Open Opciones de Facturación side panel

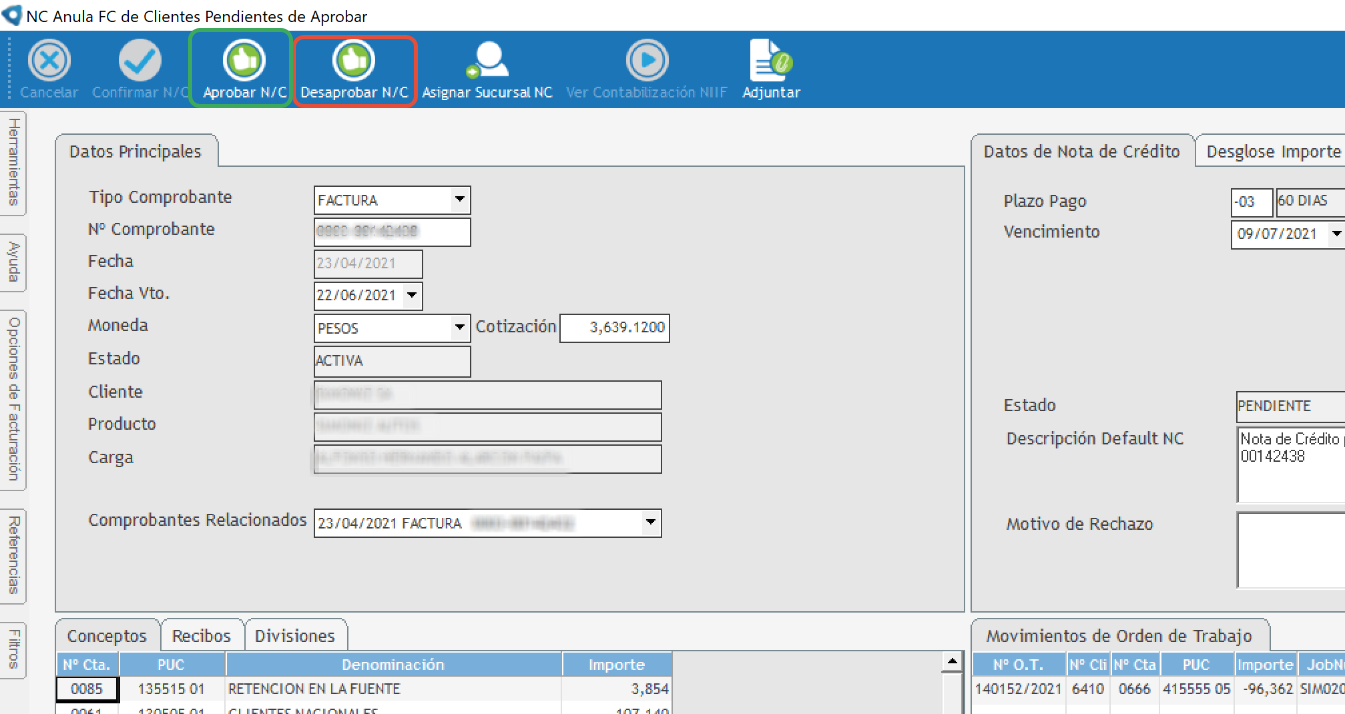14,399
